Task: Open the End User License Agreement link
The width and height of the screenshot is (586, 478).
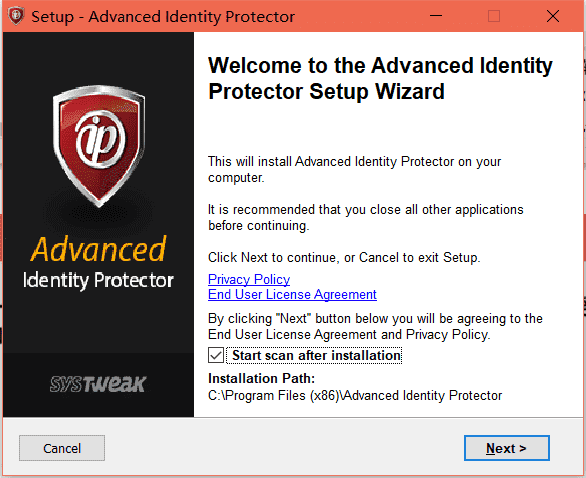Action: pos(292,294)
